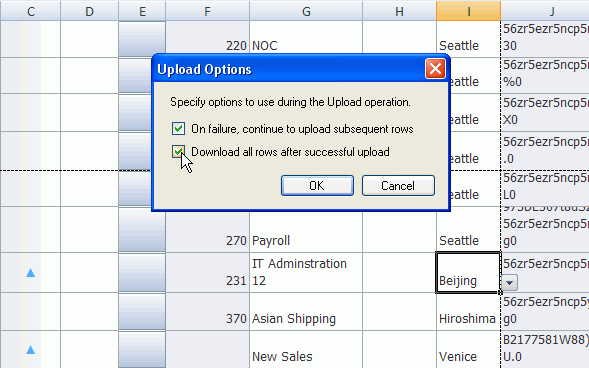
Task: Click cell with value 370
Action: pos(207,312)
